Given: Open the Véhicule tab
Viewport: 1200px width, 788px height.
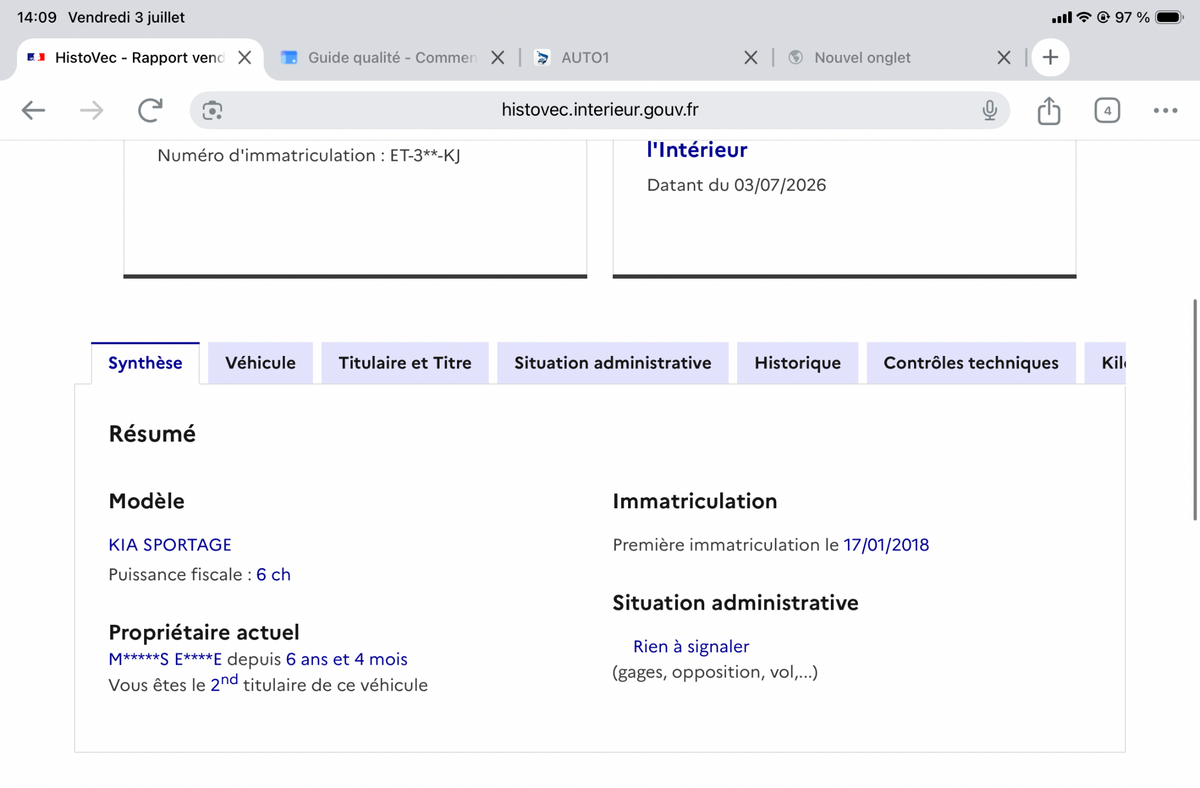Looking at the screenshot, I should 260,363.
